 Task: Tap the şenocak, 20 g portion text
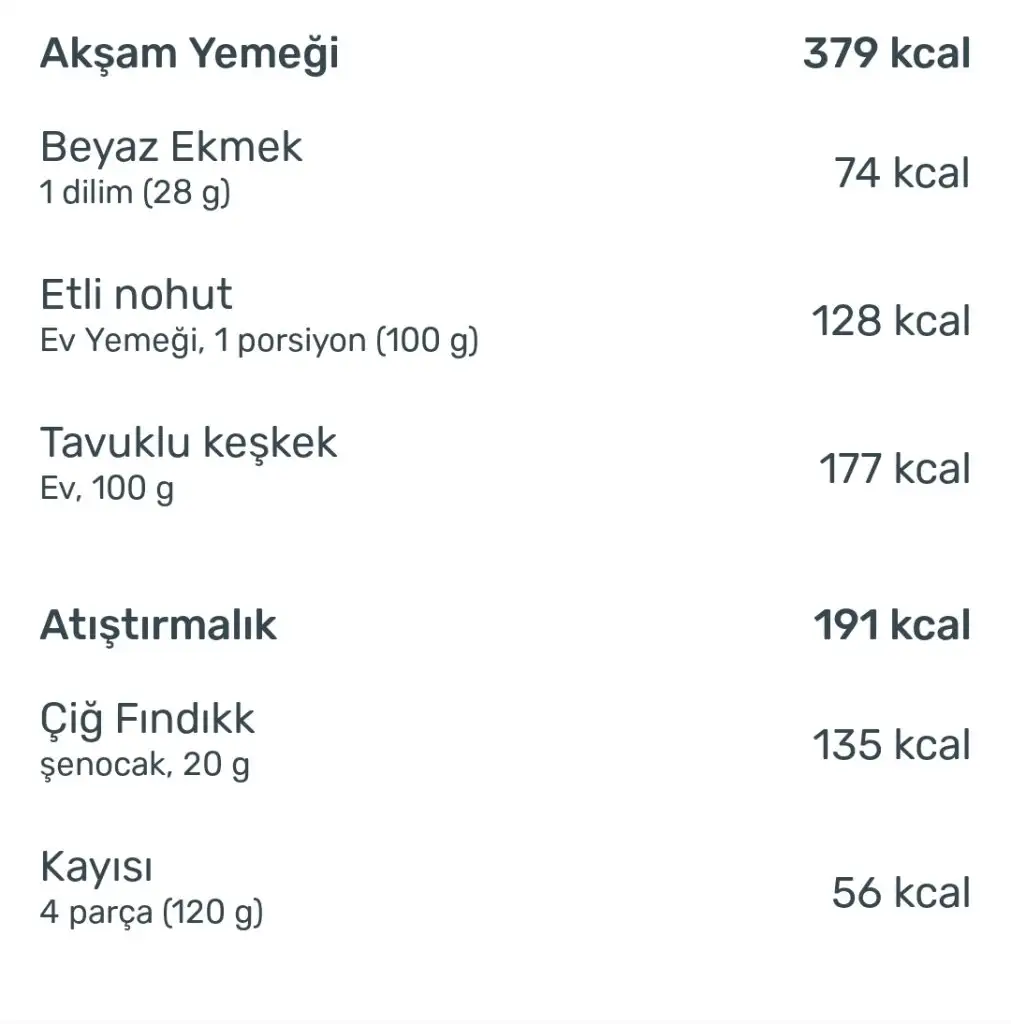[145, 766]
